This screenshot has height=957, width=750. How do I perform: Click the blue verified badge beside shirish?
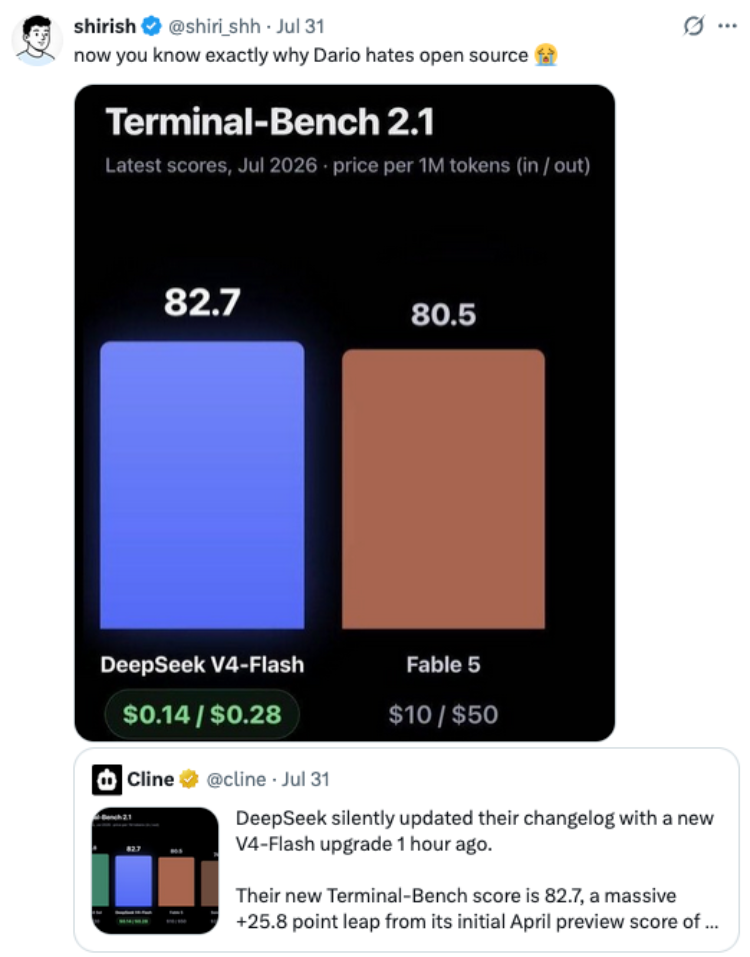click(151, 26)
